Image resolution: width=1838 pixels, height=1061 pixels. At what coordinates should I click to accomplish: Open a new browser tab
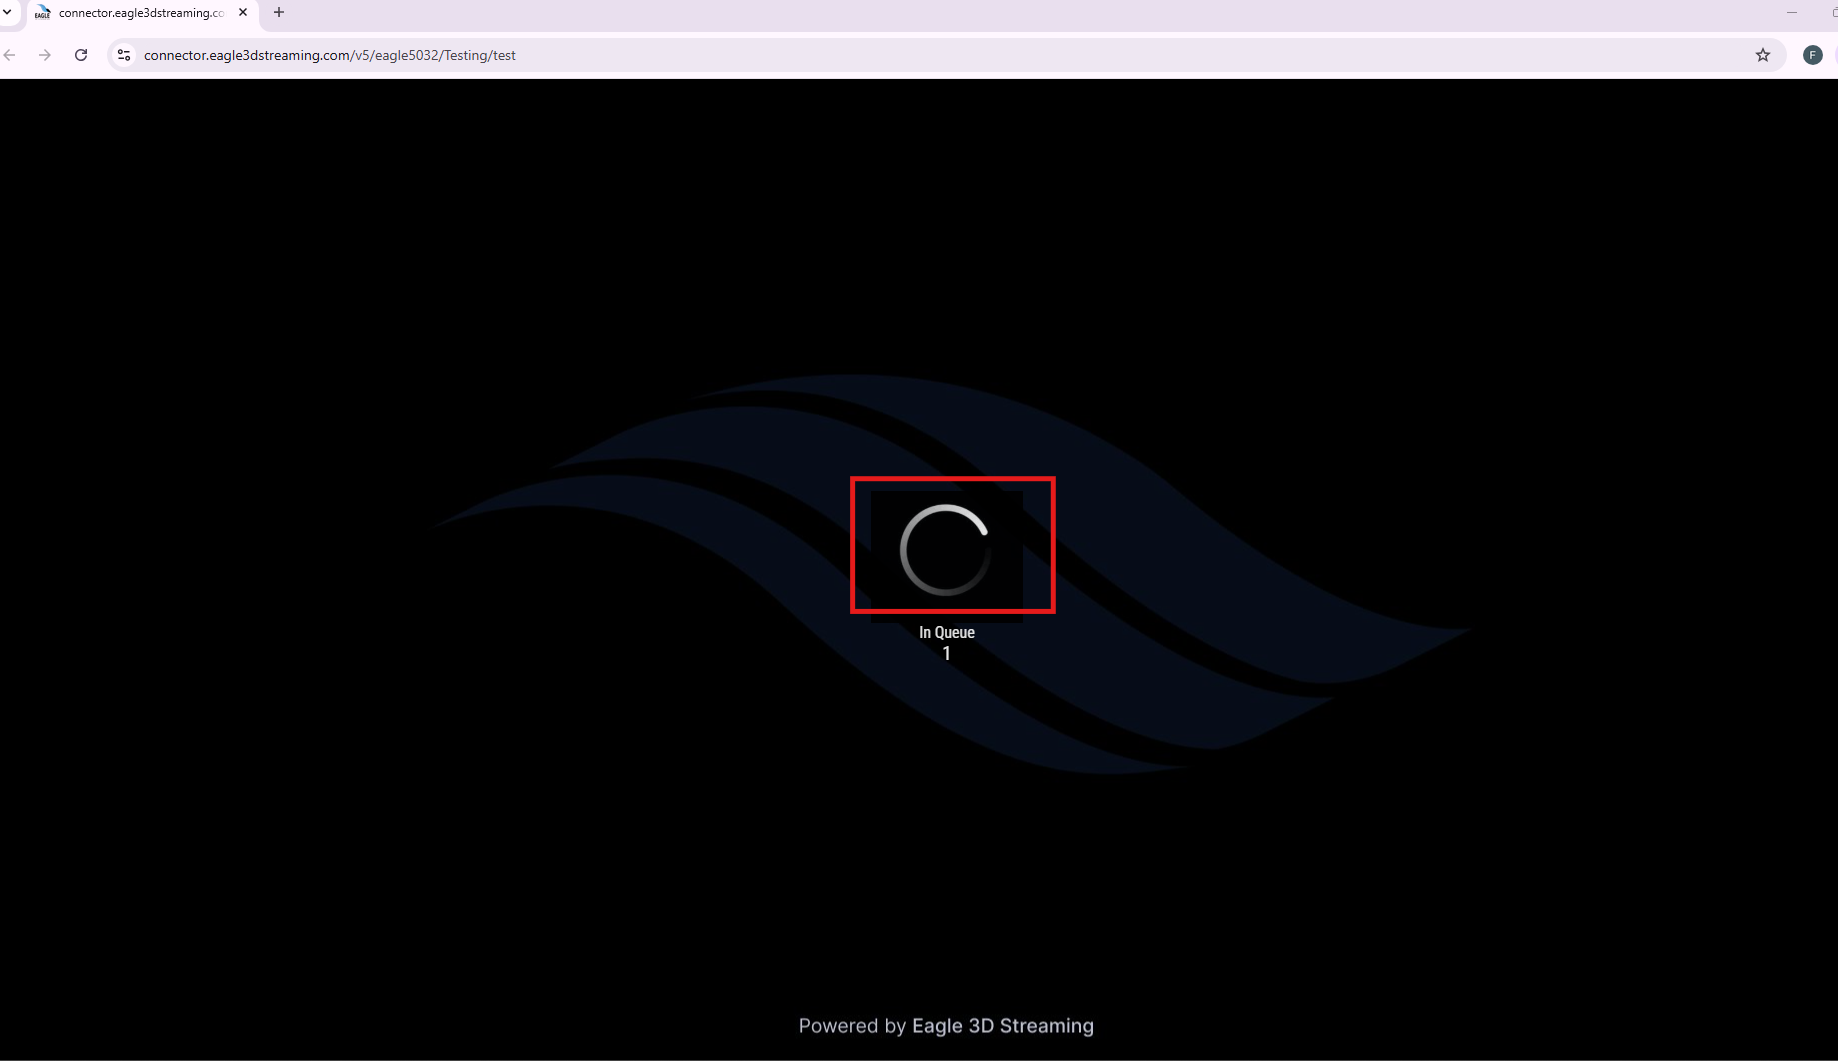[x=279, y=13]
